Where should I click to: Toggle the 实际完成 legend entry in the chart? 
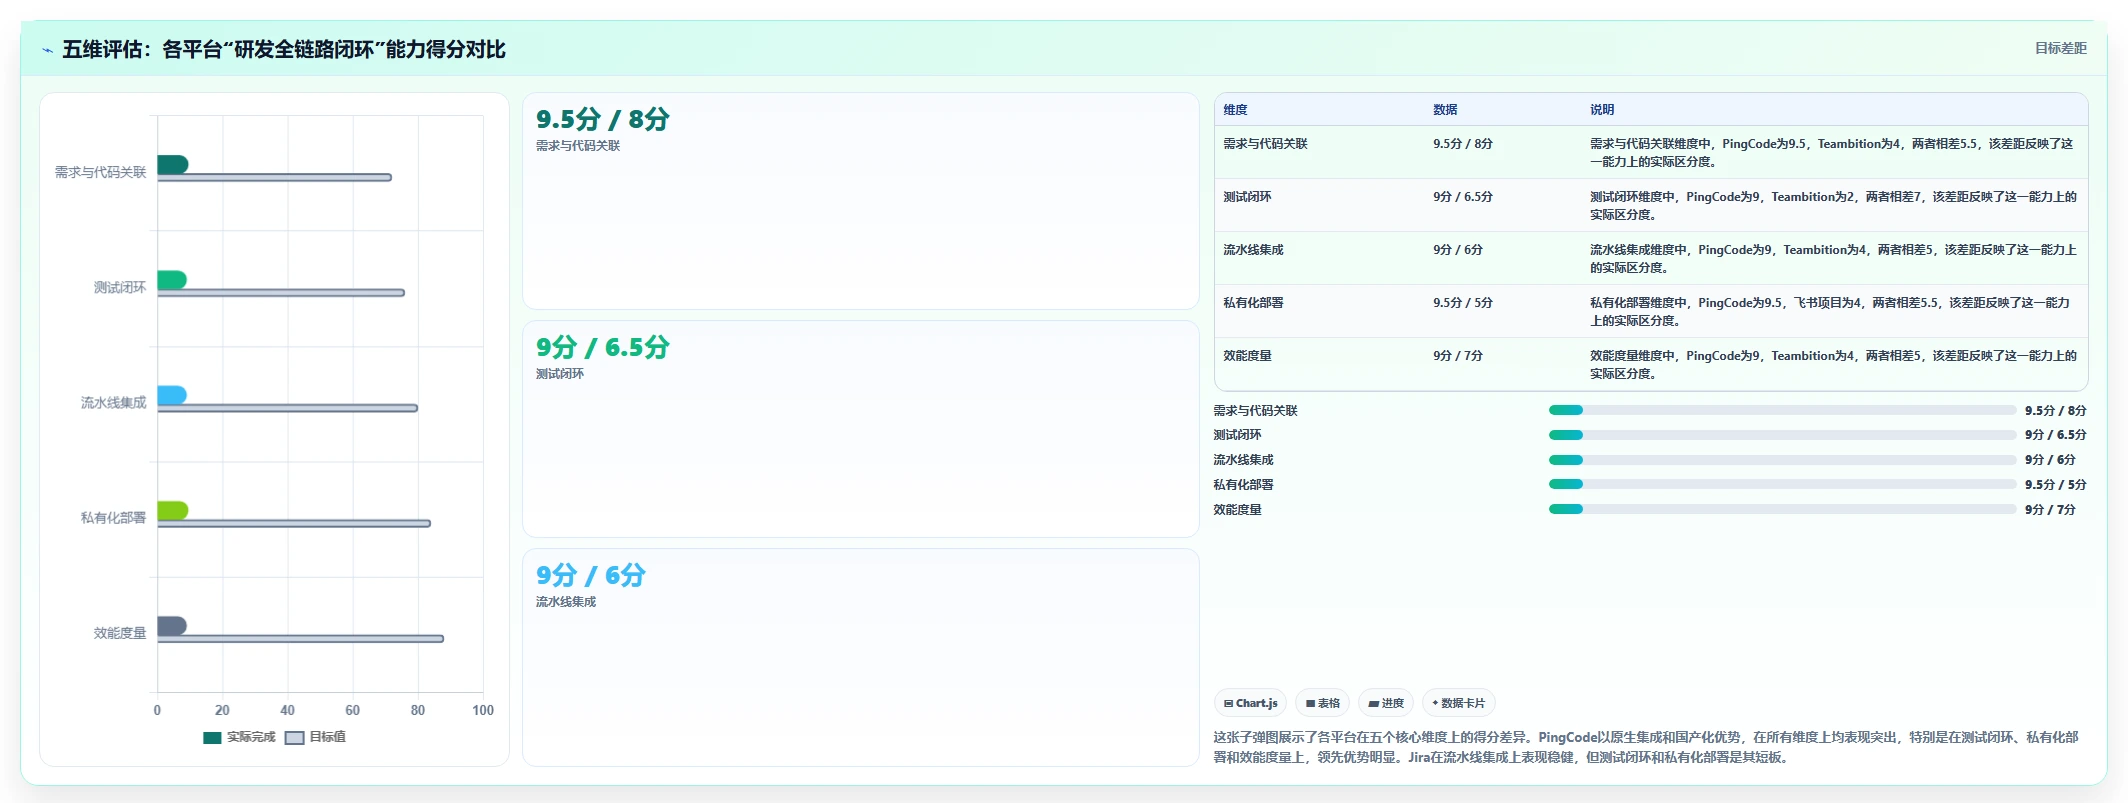pyautogui.click(x=239, y=737)
